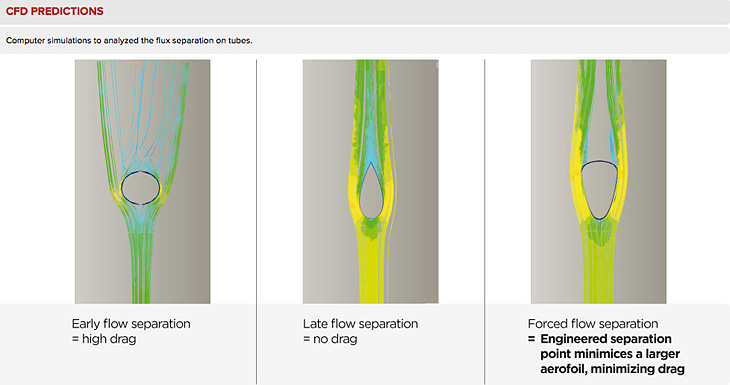The width and height of the screenshot is (730, 385).
Task: Click the teardrop tube cross-section outline
Action: 371,190
